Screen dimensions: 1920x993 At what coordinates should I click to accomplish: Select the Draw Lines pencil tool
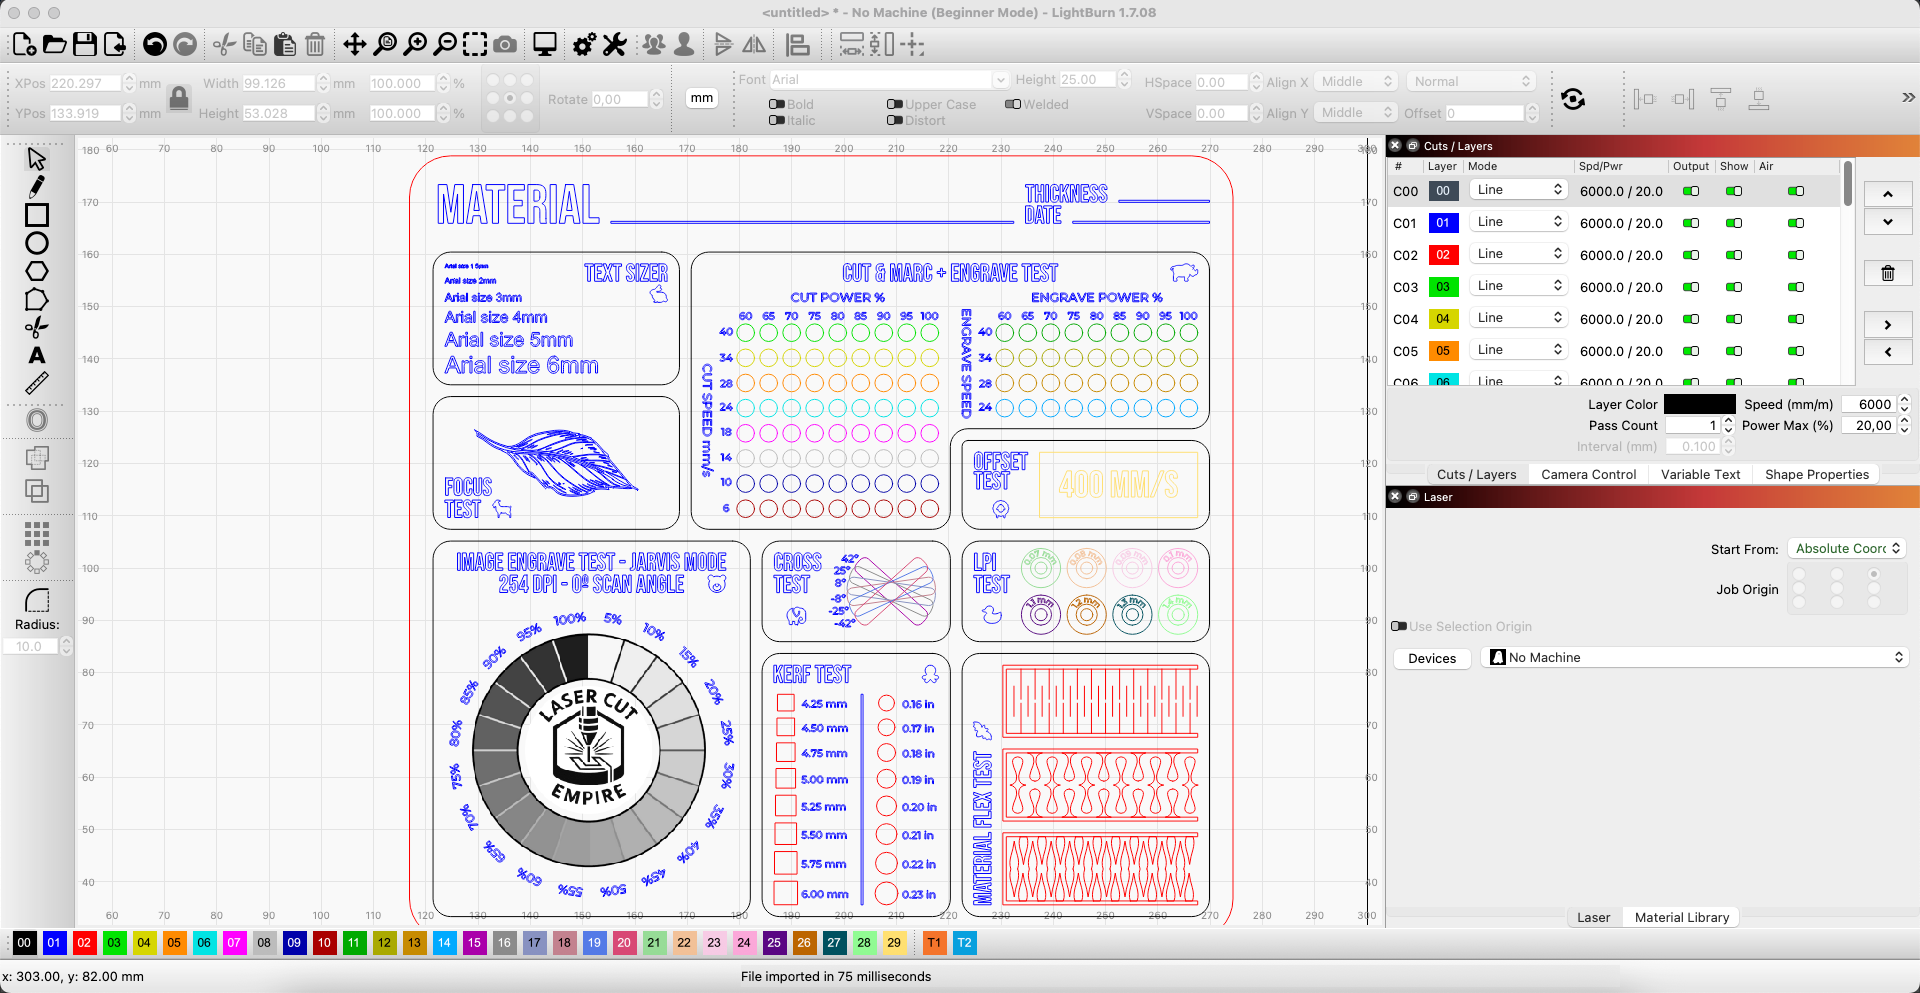click(37, 187)
